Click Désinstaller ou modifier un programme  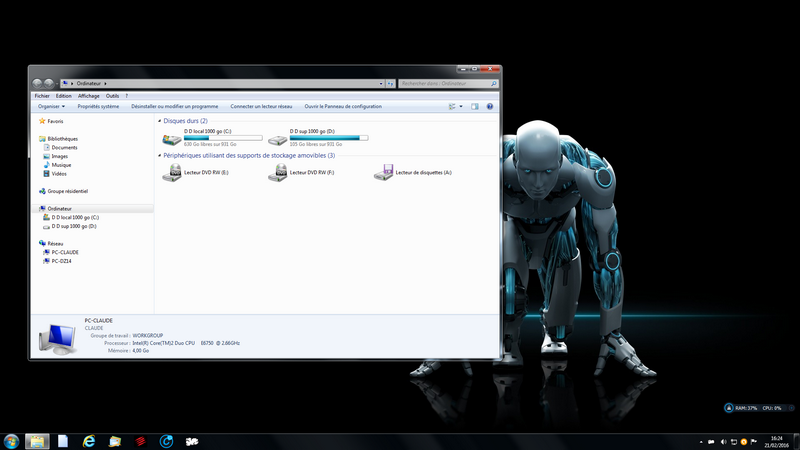[x=175, y=106]
